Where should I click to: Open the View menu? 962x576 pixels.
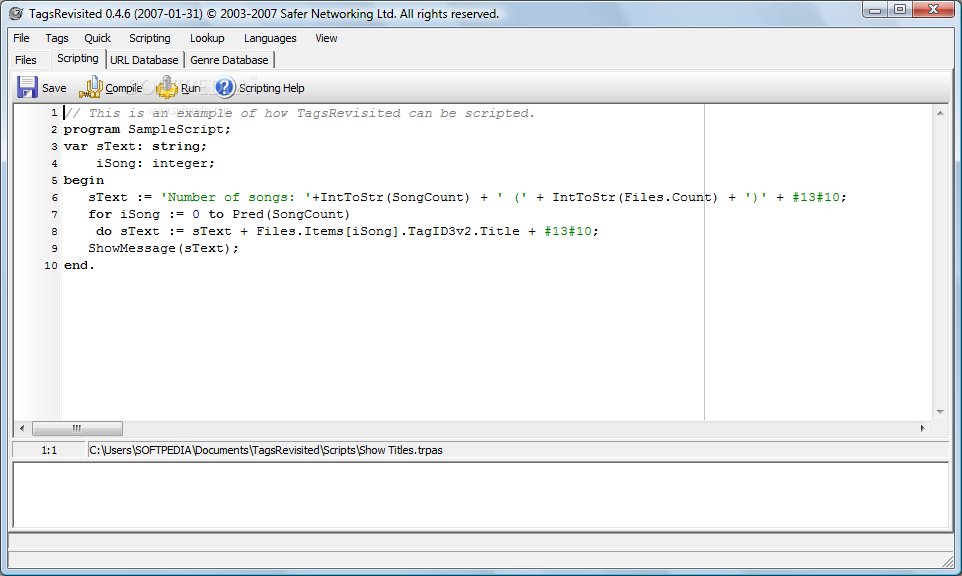tap(326, 38)
